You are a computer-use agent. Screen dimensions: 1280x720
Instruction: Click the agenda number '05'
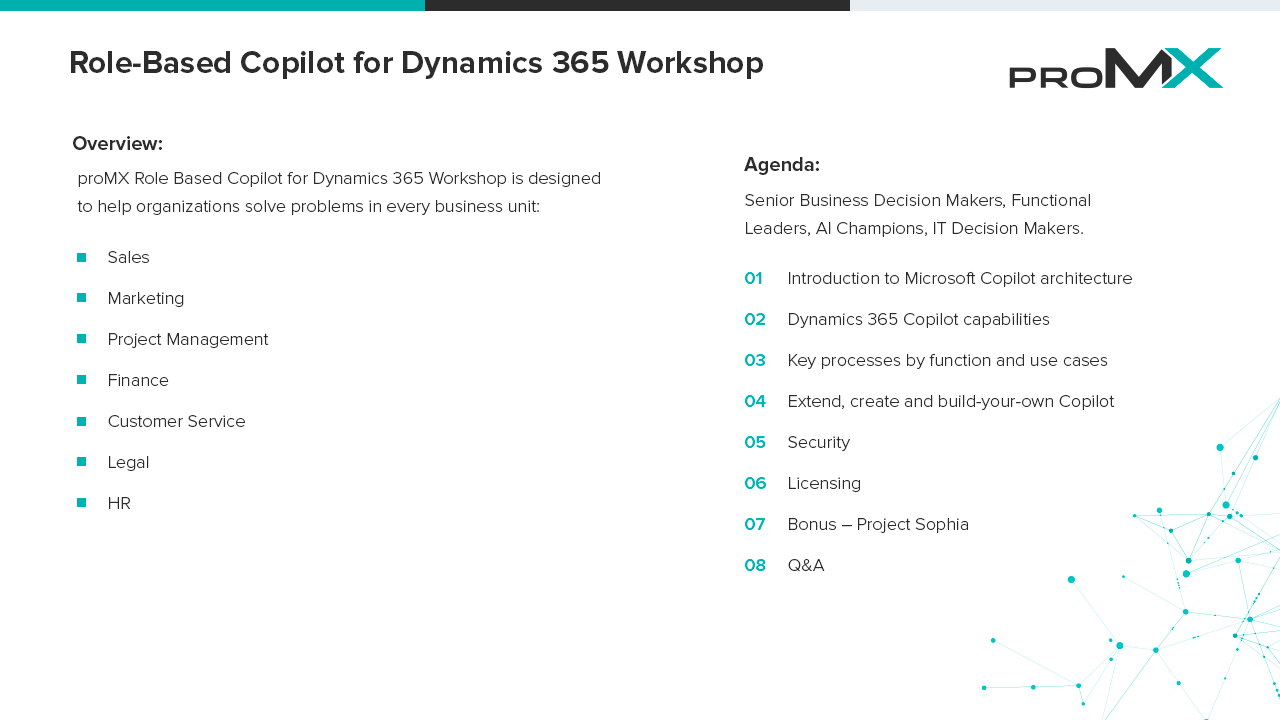(755, 442)
